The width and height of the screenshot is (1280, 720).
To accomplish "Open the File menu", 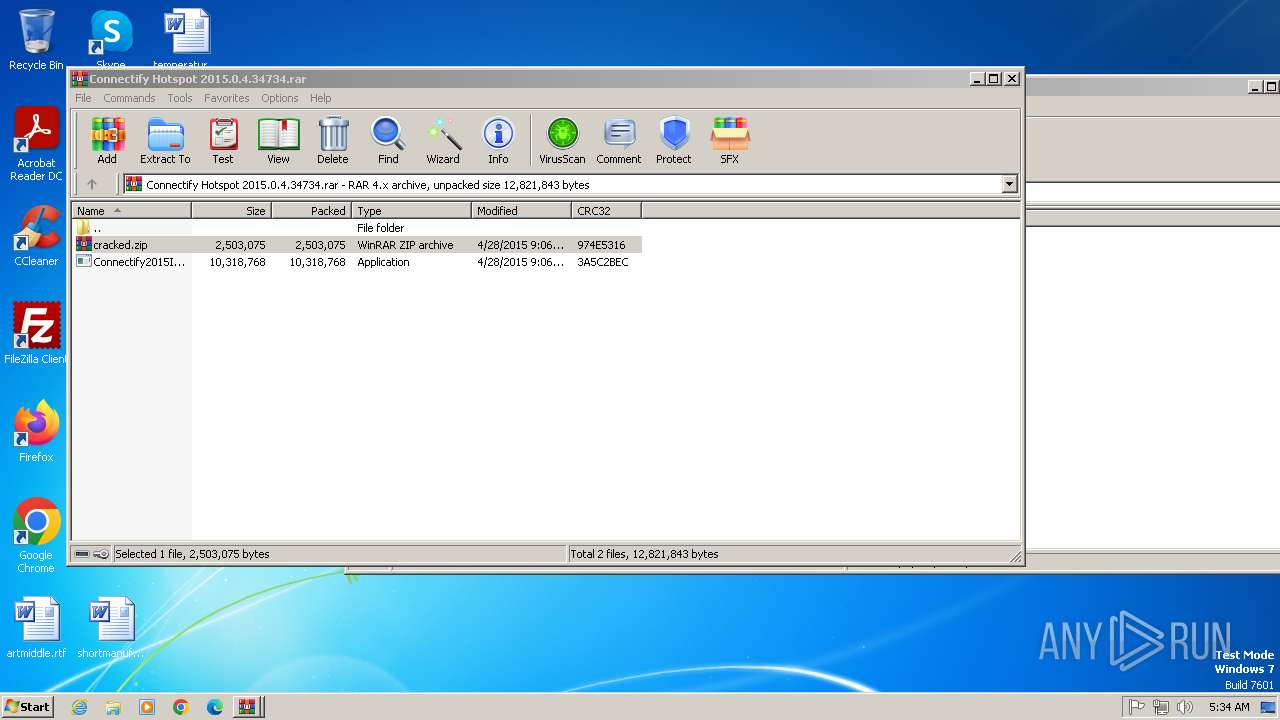I will click(83, 98).
